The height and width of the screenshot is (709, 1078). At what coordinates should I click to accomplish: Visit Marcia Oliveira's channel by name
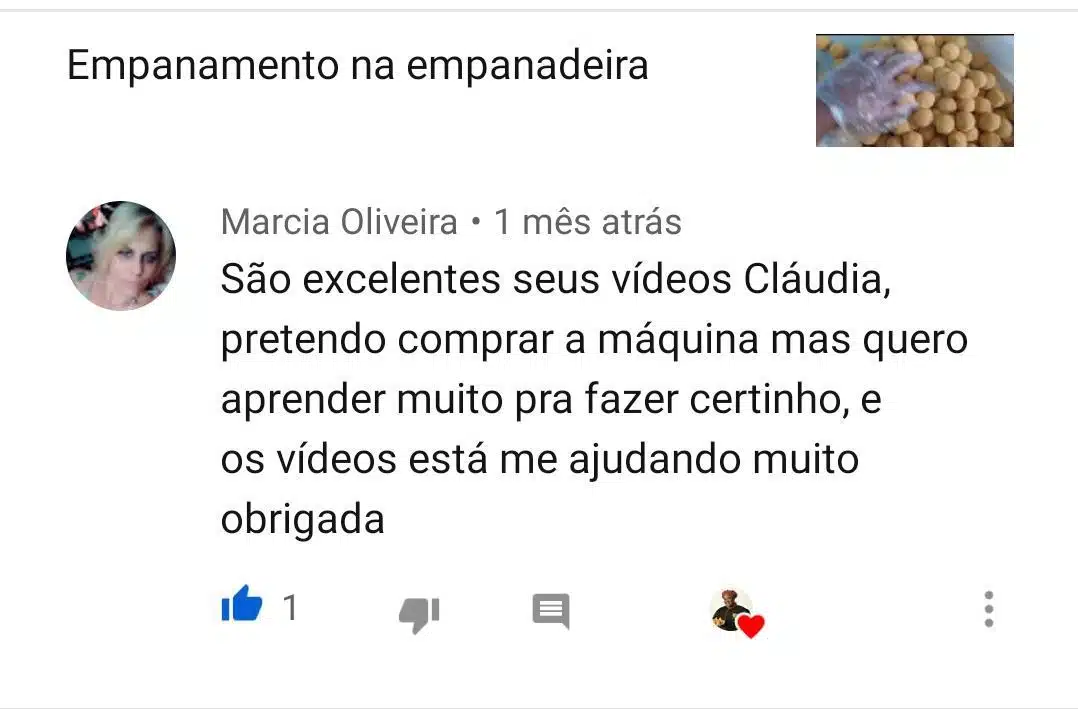pyautogui.click(x=339, y=222)
